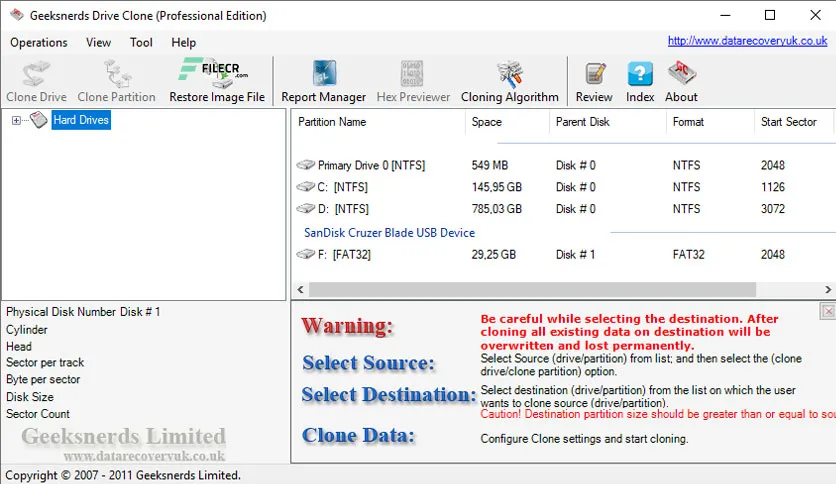Screen dimensions: 836x484
Task: Sort by Parent Disk column header
Action: click(608, 122)
